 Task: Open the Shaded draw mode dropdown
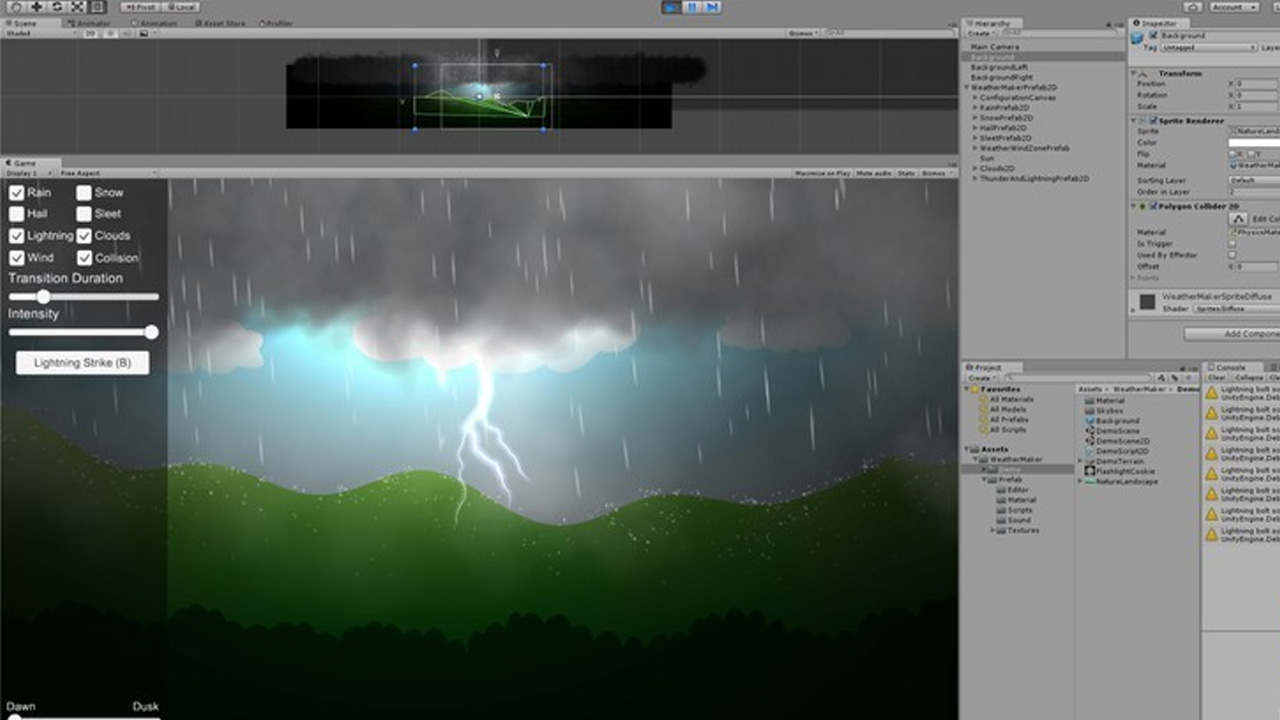tap(40, 33)
